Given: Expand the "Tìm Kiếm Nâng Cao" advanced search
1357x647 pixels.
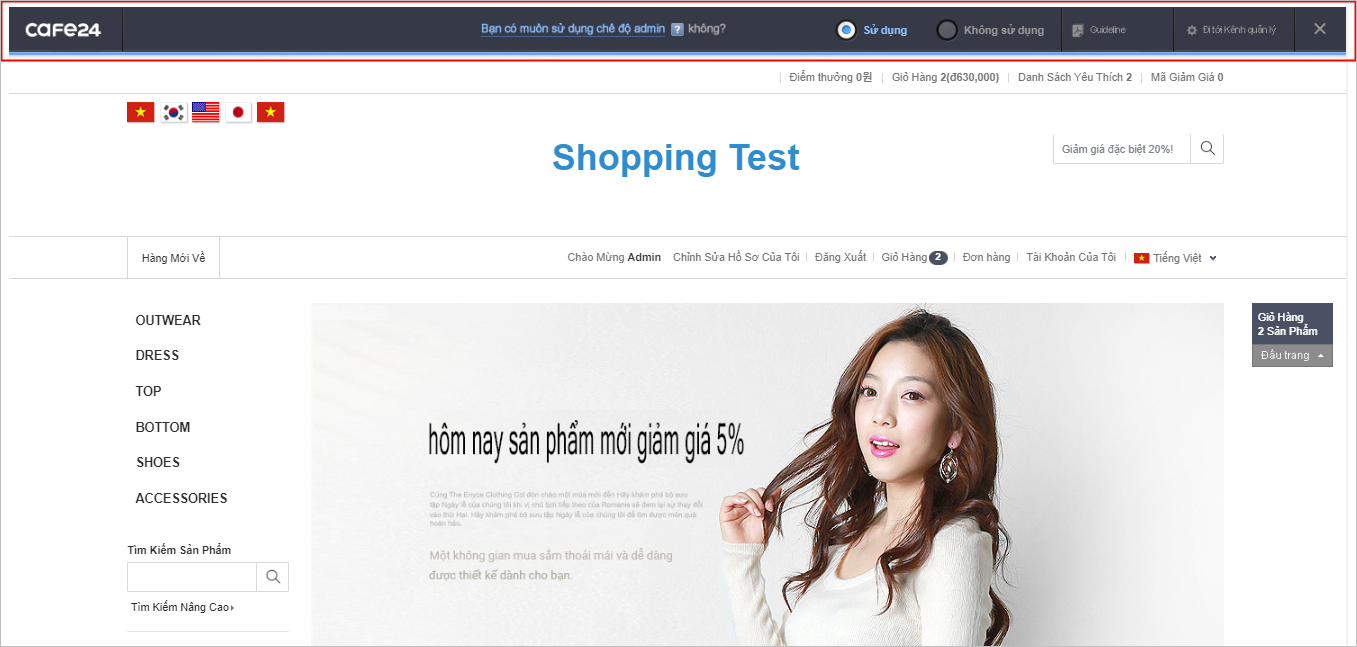Looking at the screenshot, I should pyautogui.click(x=182, y=607).
